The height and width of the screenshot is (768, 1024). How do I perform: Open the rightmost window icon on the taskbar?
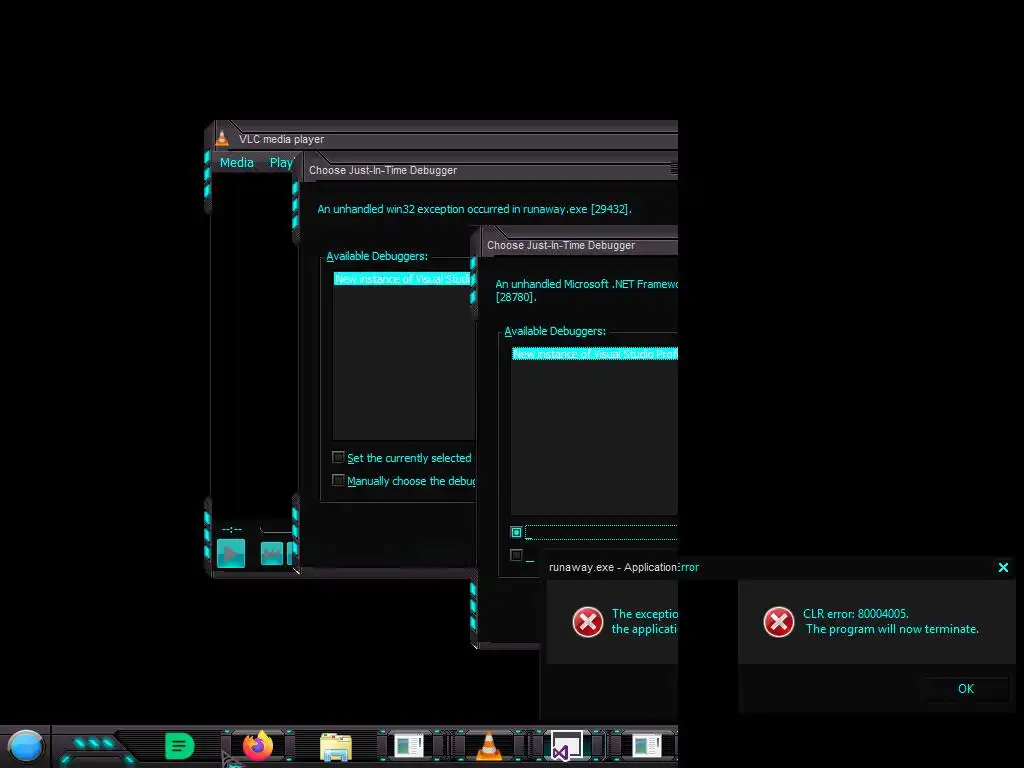(x=647, y=746)
